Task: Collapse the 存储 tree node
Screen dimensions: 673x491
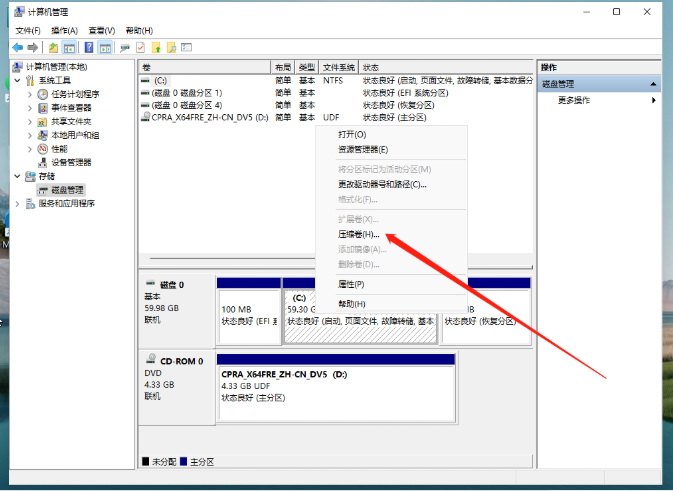Action: pyautogui.click(x=18, y=176)
